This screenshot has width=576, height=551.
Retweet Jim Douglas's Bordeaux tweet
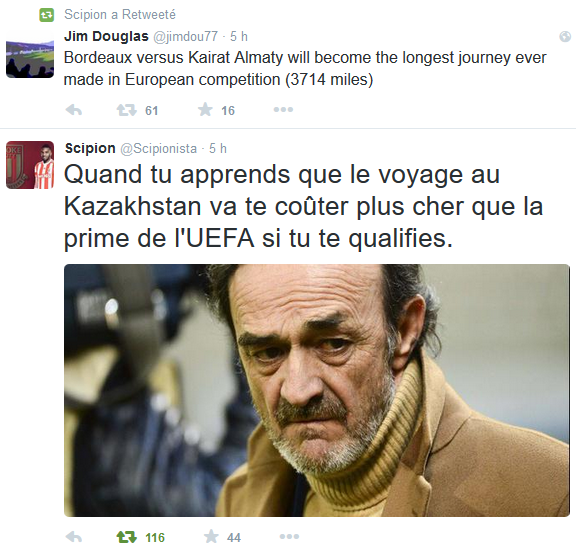coord(127,110)
